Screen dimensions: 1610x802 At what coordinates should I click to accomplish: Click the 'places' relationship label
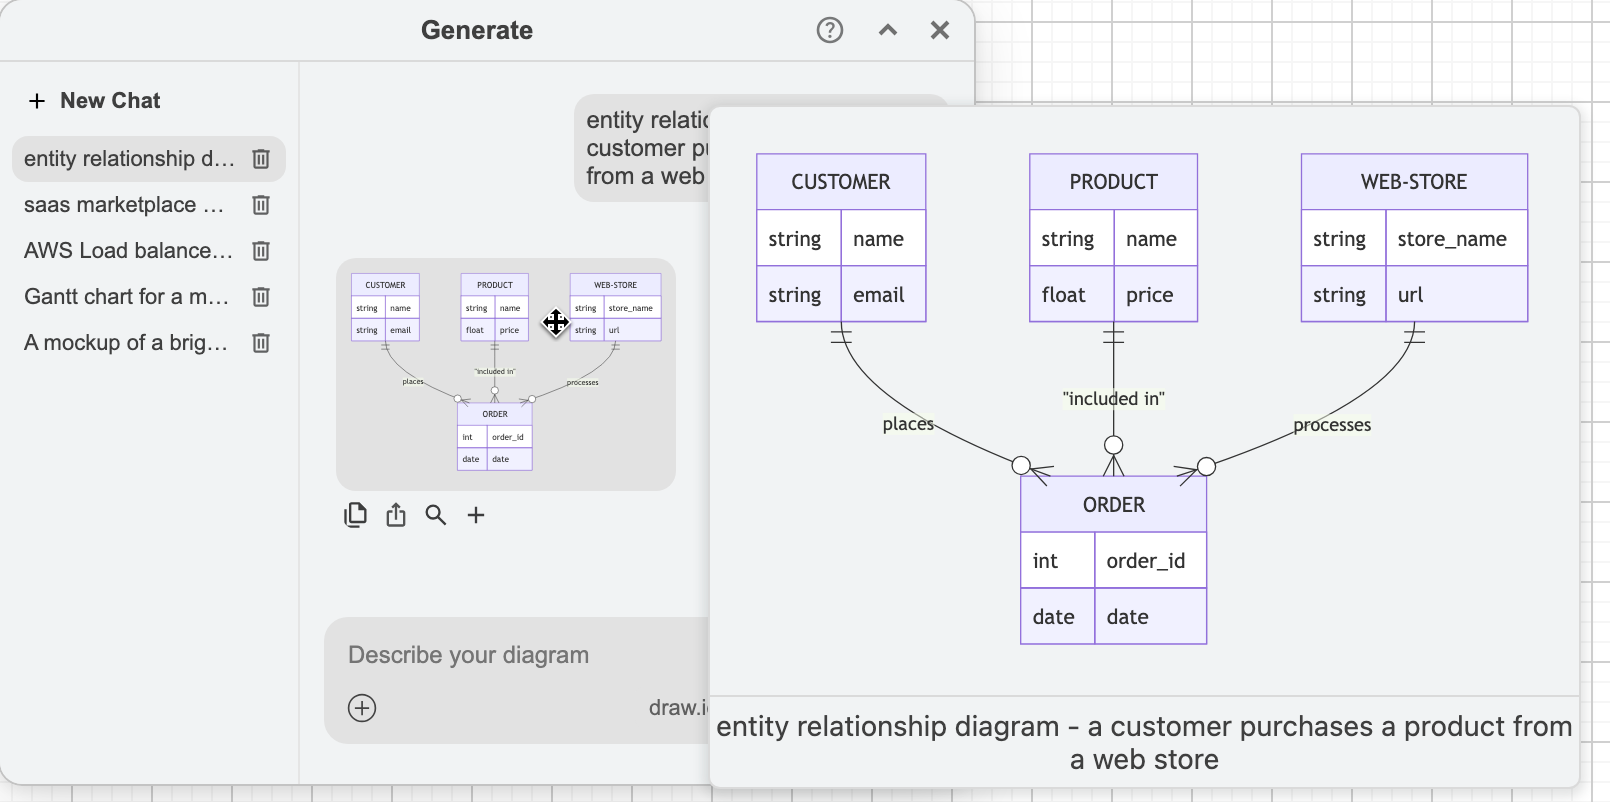coord(908,424)
